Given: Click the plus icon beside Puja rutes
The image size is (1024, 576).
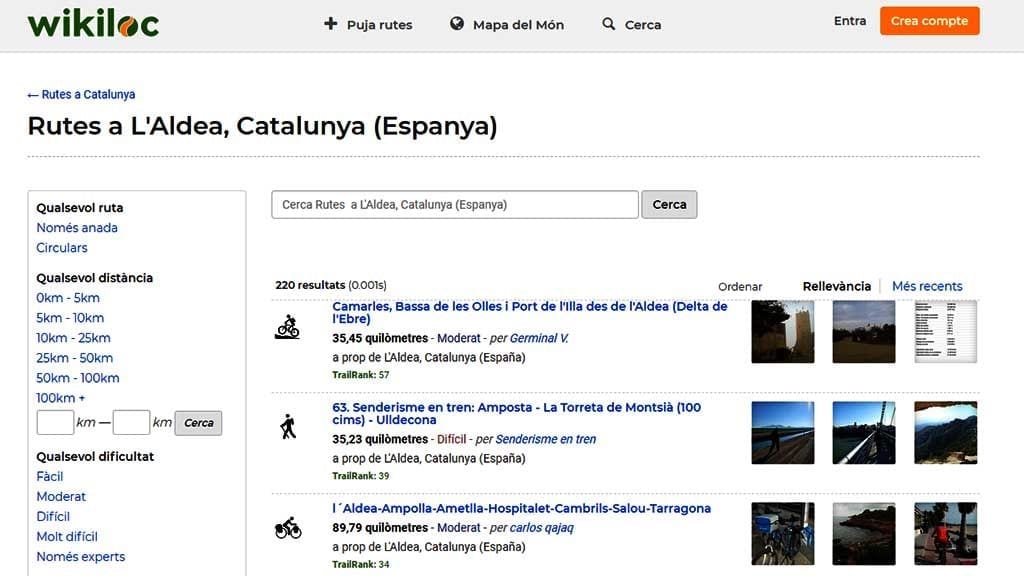Looking at the screenshot, I should pos(331,24).
